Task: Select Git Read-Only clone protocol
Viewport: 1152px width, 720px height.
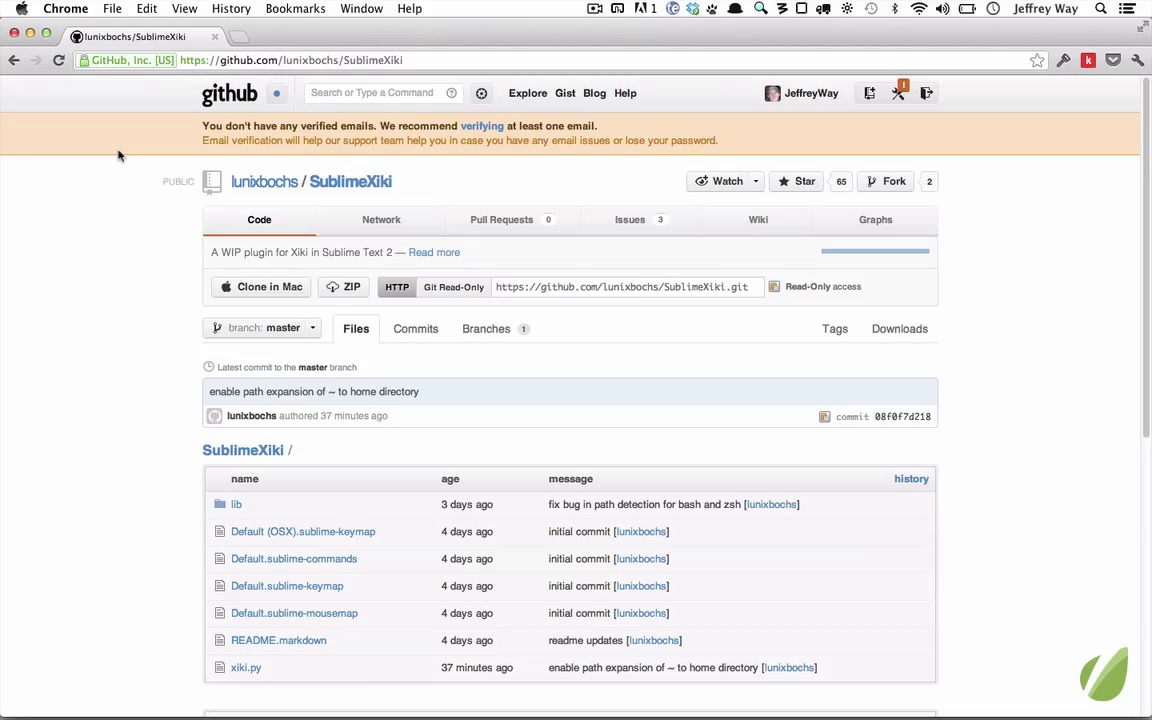Action: coord(453,287)
